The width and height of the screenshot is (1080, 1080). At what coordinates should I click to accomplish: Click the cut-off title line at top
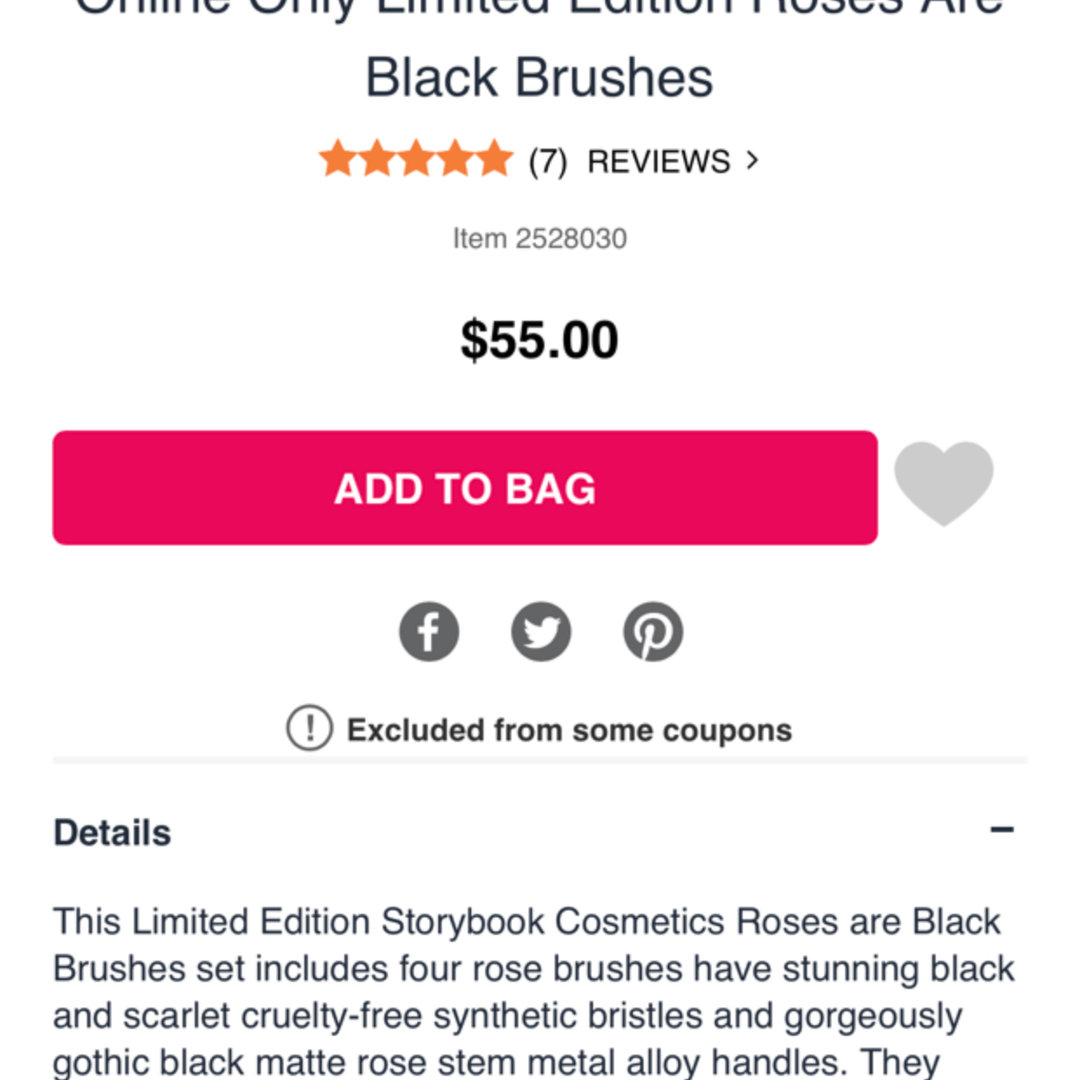click(x=539, y=10)
